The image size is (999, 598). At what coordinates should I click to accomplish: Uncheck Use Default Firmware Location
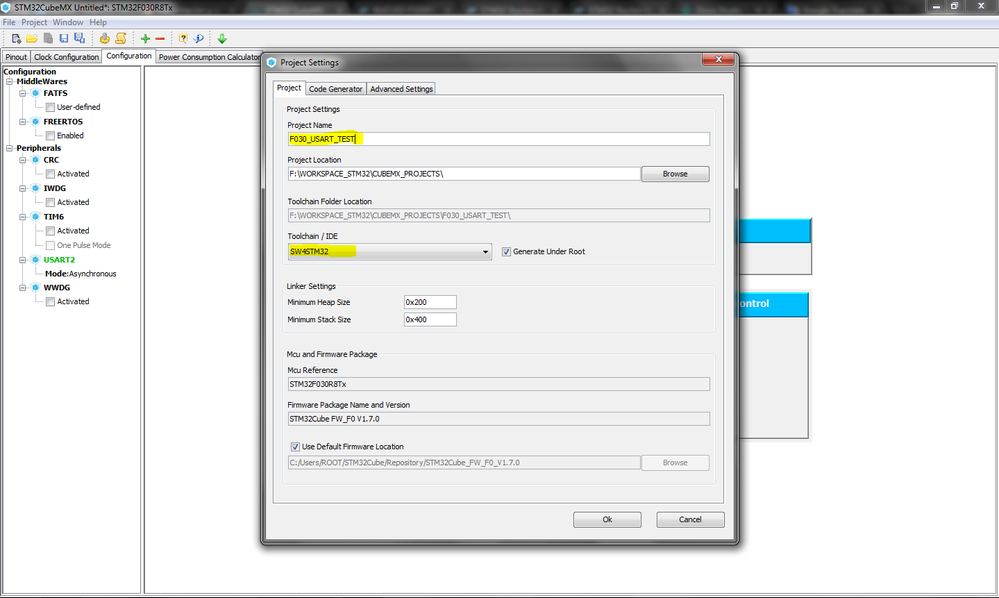click(x=295, y=447)
